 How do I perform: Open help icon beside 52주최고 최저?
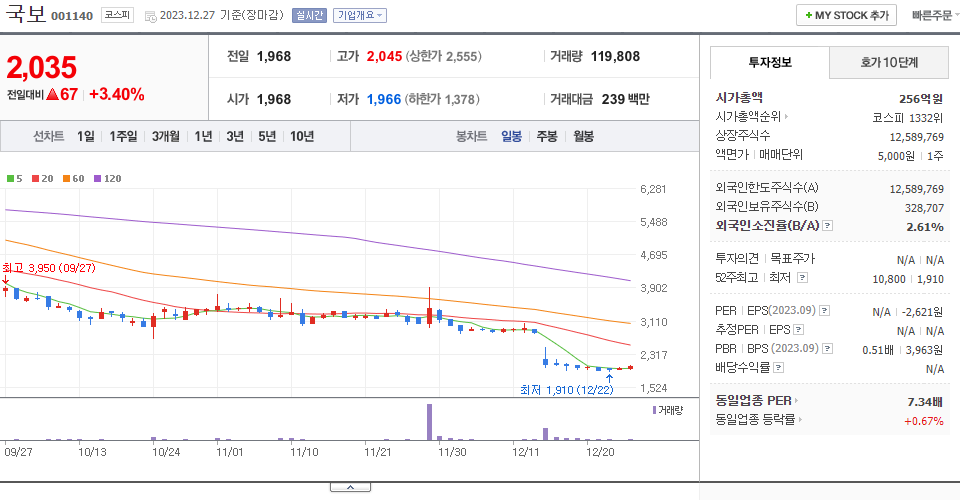[x=802, y=278]
